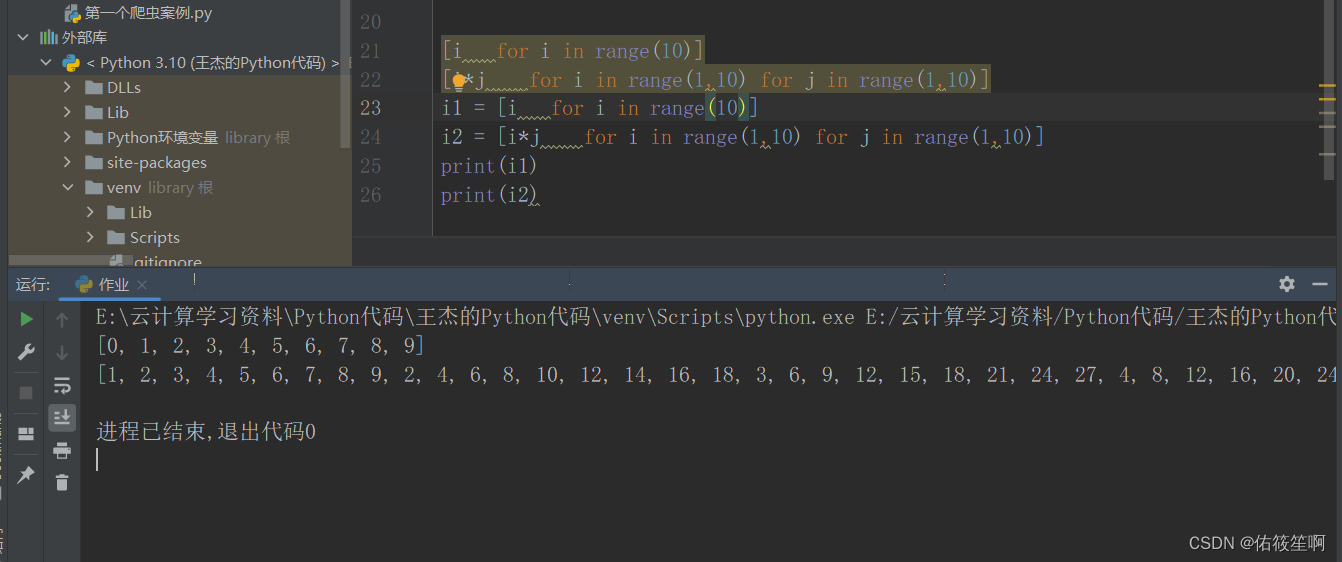Click line number 23 in gutter

pos(370,108)
